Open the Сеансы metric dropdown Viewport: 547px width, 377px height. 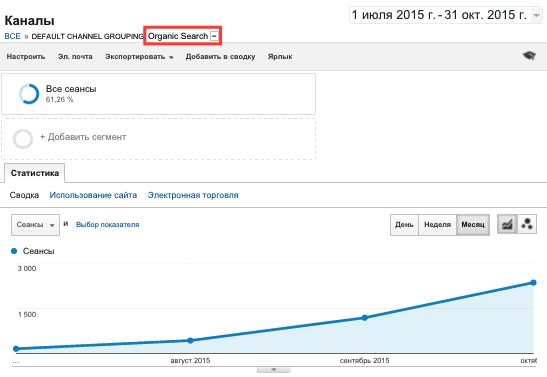click(35, 225)
